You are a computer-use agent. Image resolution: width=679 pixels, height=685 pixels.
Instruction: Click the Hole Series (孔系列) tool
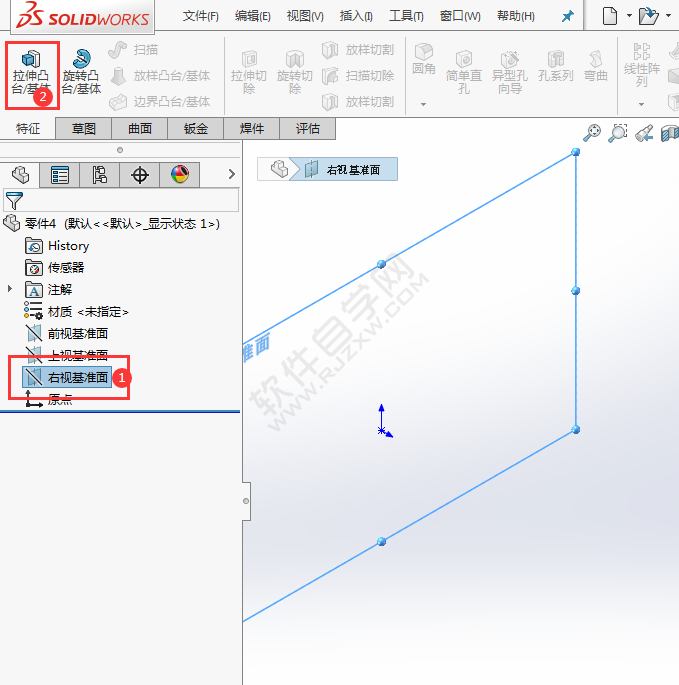click(x=555, y=67)
